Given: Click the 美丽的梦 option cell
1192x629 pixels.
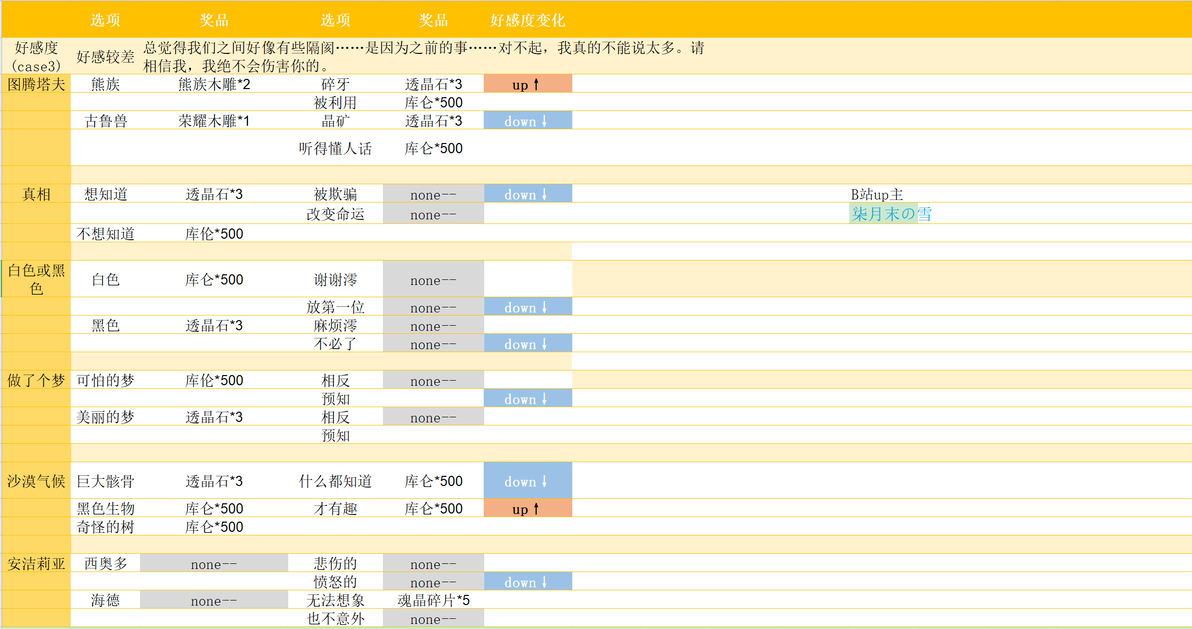Looking at the screenshot, I should (x=106, y=417).
